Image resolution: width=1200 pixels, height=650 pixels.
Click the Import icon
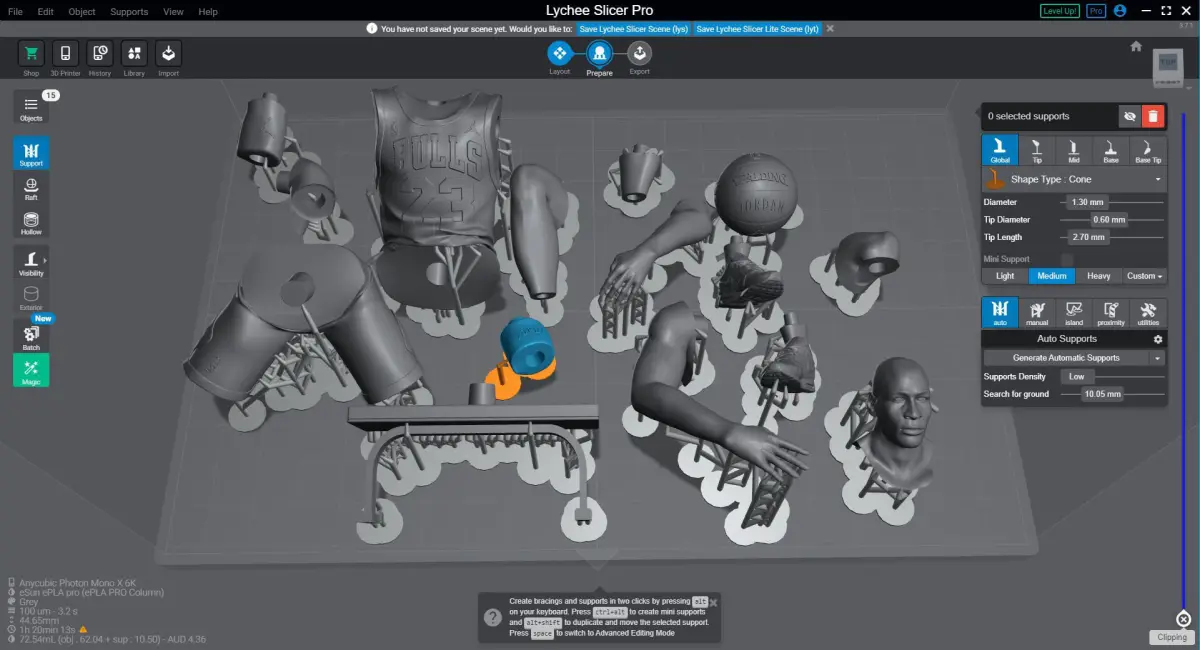(x=168, y=54)
